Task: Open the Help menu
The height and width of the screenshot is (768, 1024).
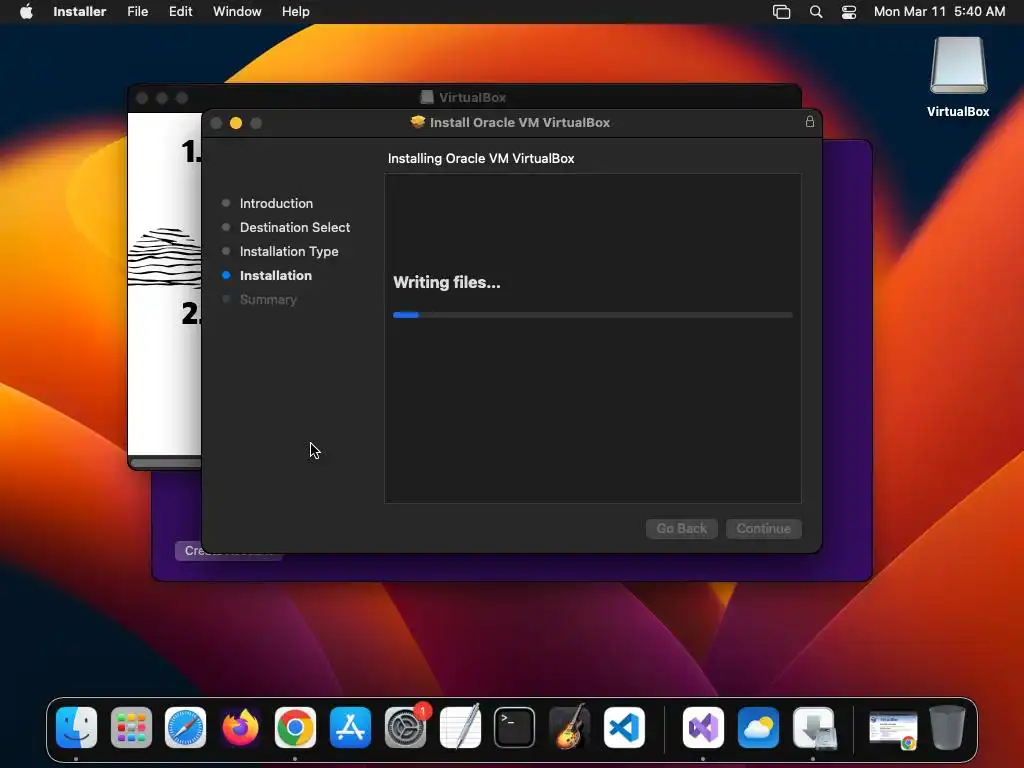Action: [x=295, y=12]
